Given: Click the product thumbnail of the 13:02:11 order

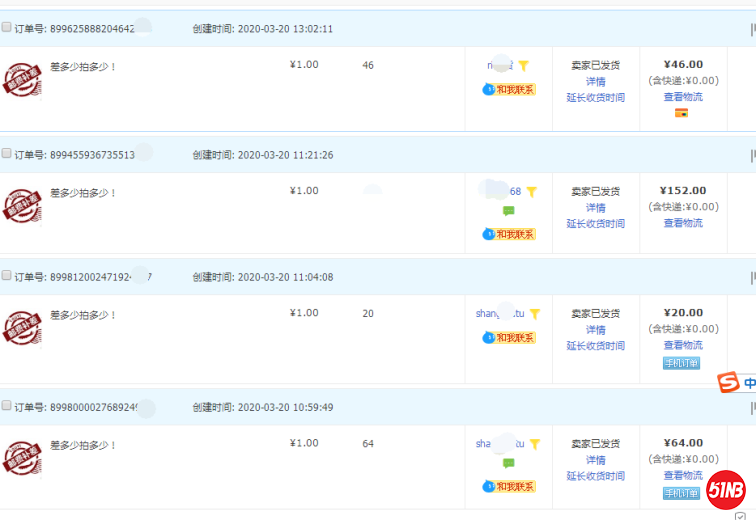Looking at the screenshot, I should (x=22, y=79).
